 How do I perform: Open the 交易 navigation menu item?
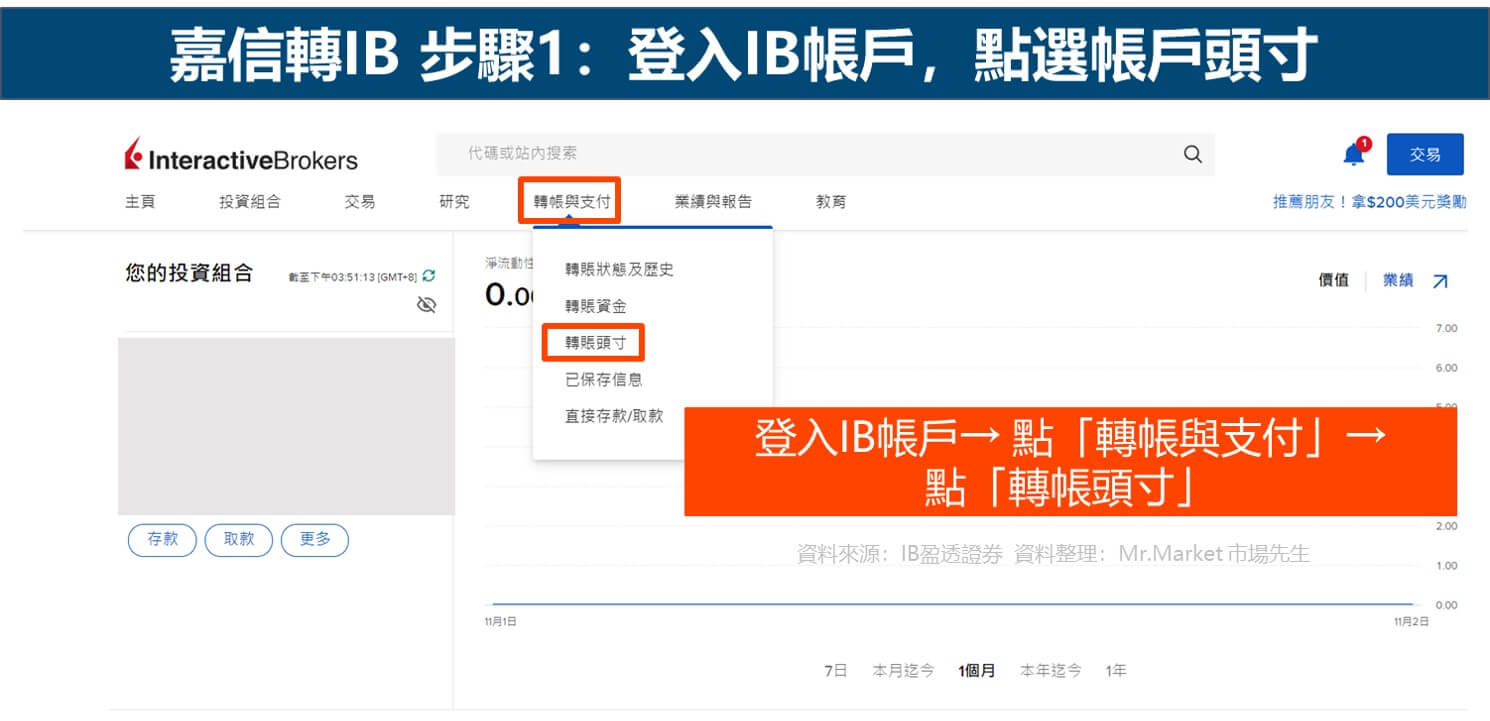pyautogui.click(x=360, y=202)
